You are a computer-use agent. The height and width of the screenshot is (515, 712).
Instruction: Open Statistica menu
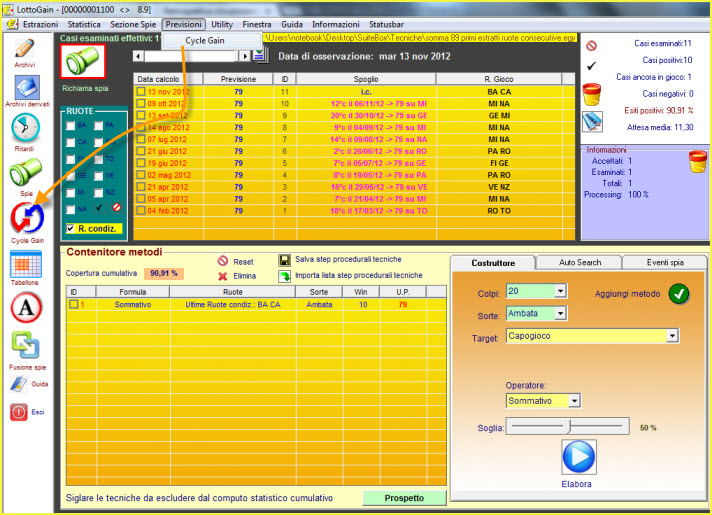pos(84,25)
